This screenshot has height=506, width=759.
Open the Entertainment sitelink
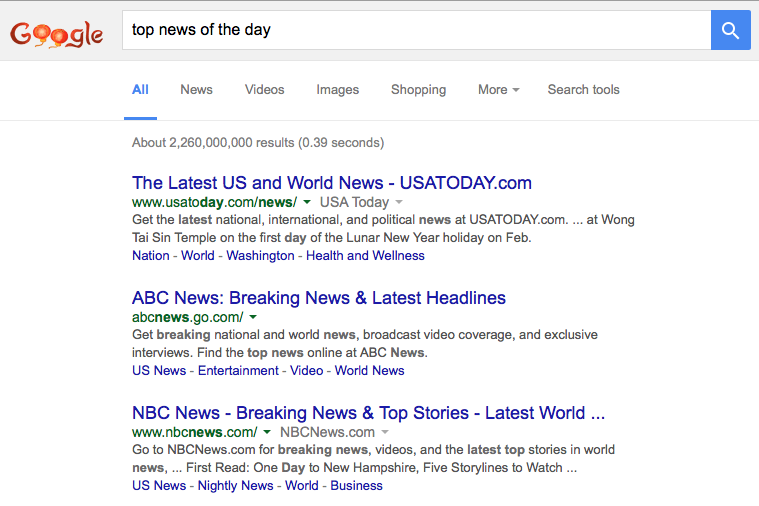click(238, 370)
